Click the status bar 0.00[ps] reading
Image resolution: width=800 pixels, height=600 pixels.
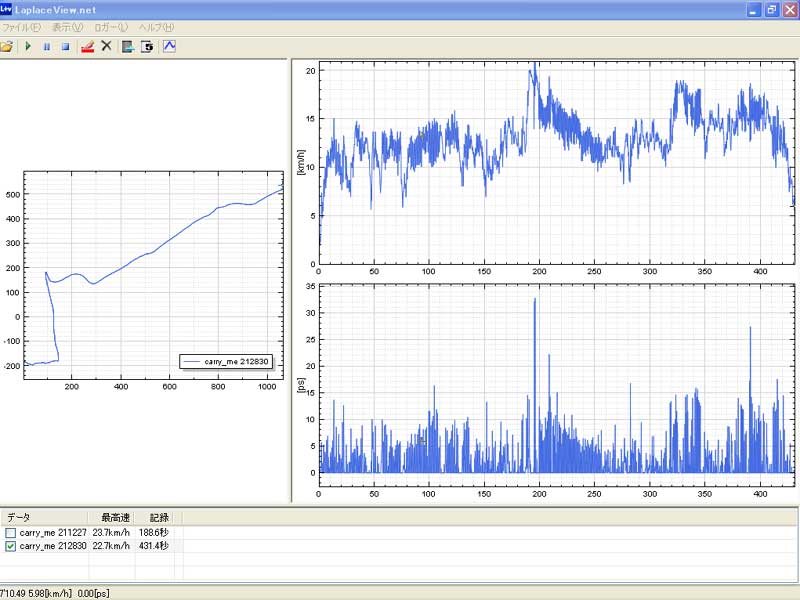click(x=93, y=593)
